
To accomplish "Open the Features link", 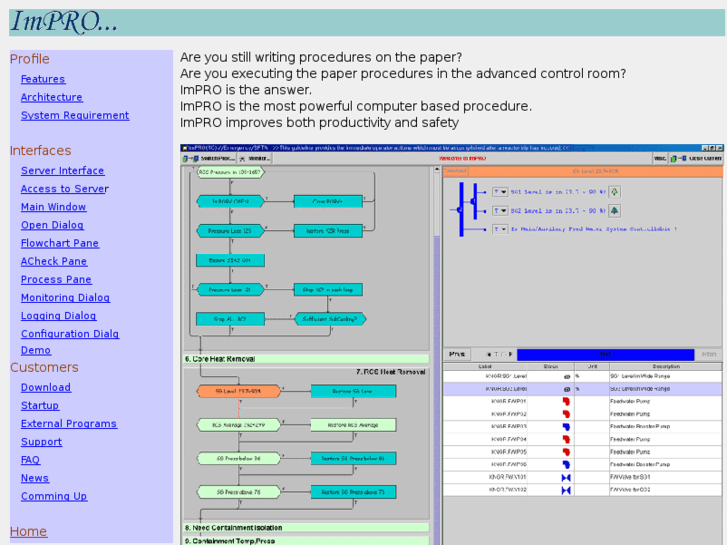I will (x=43, y=79).
